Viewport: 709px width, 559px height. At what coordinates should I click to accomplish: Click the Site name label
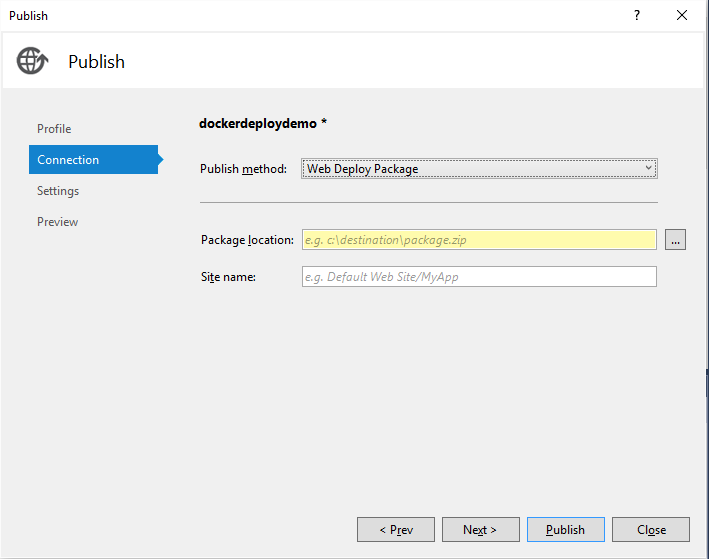pos(228,277)
